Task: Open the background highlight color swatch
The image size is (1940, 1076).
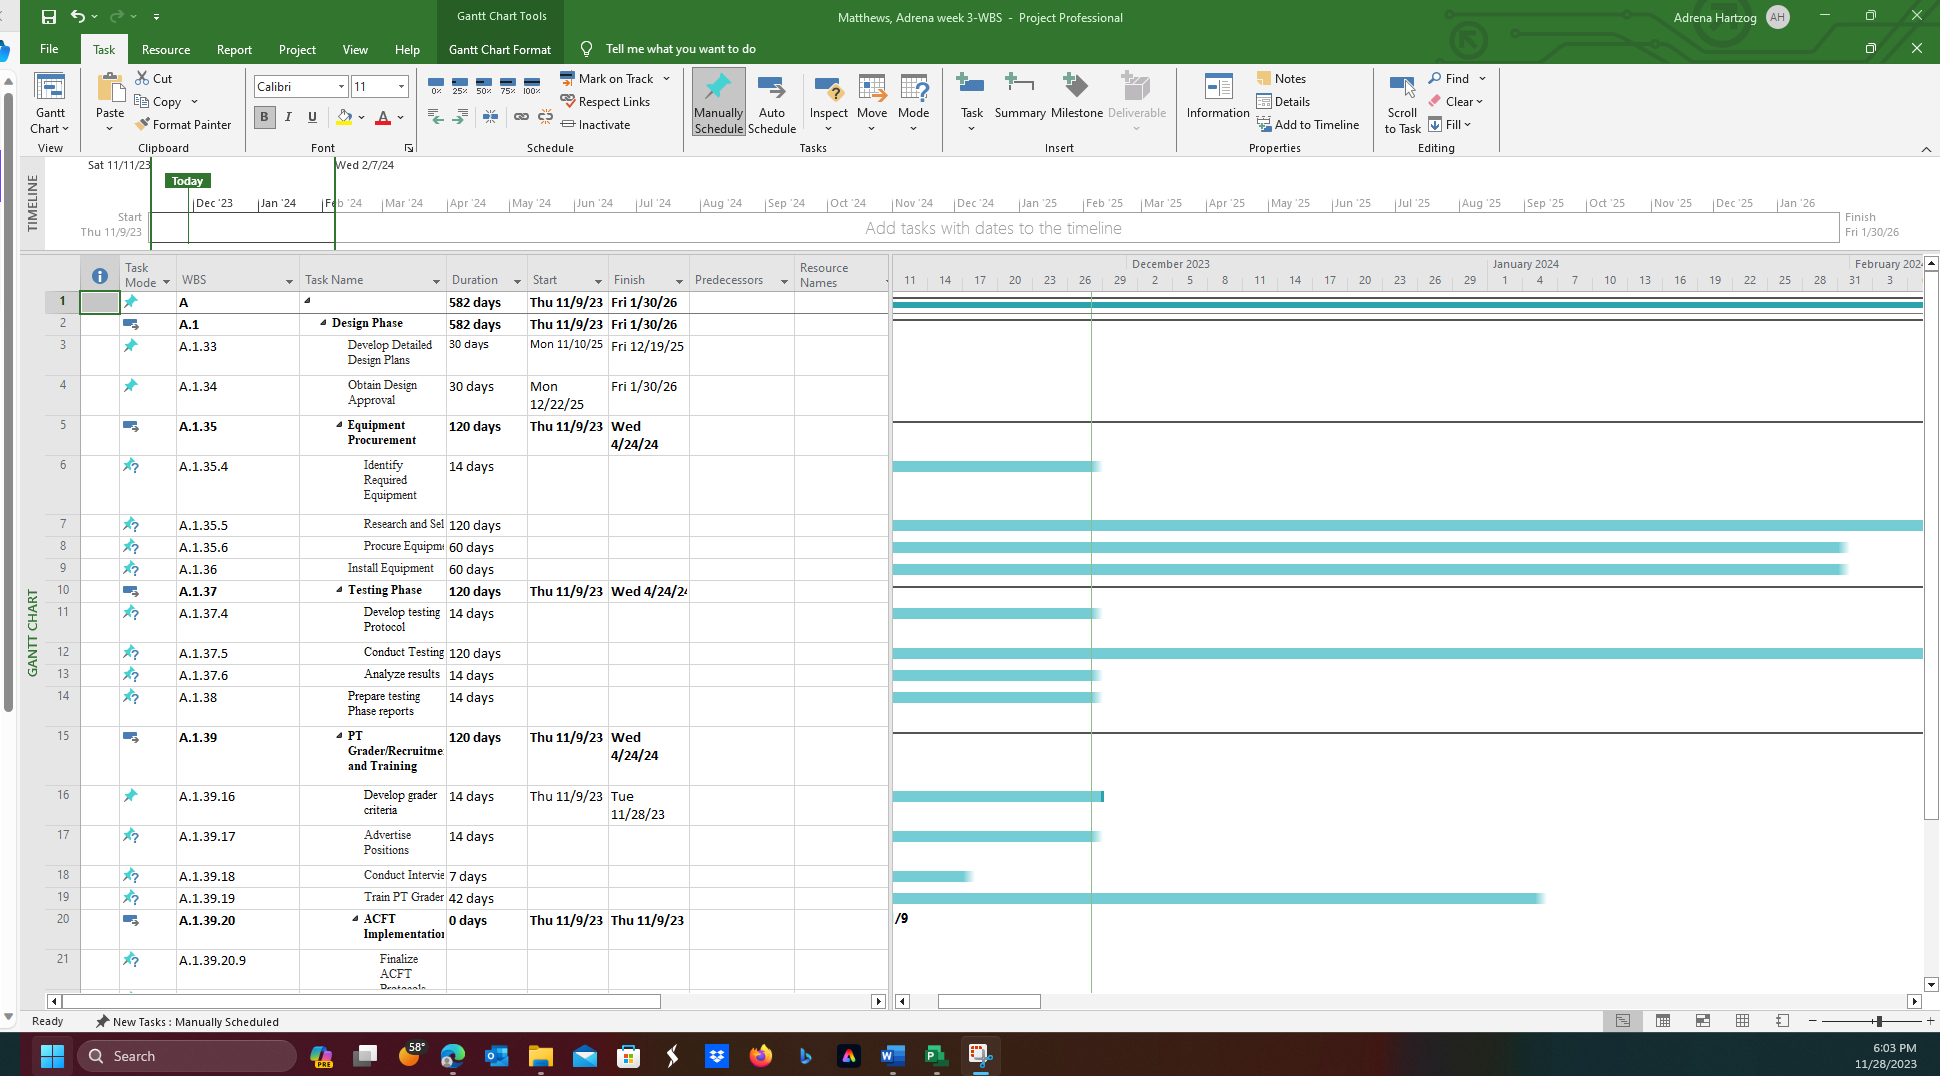Action: 345,118
